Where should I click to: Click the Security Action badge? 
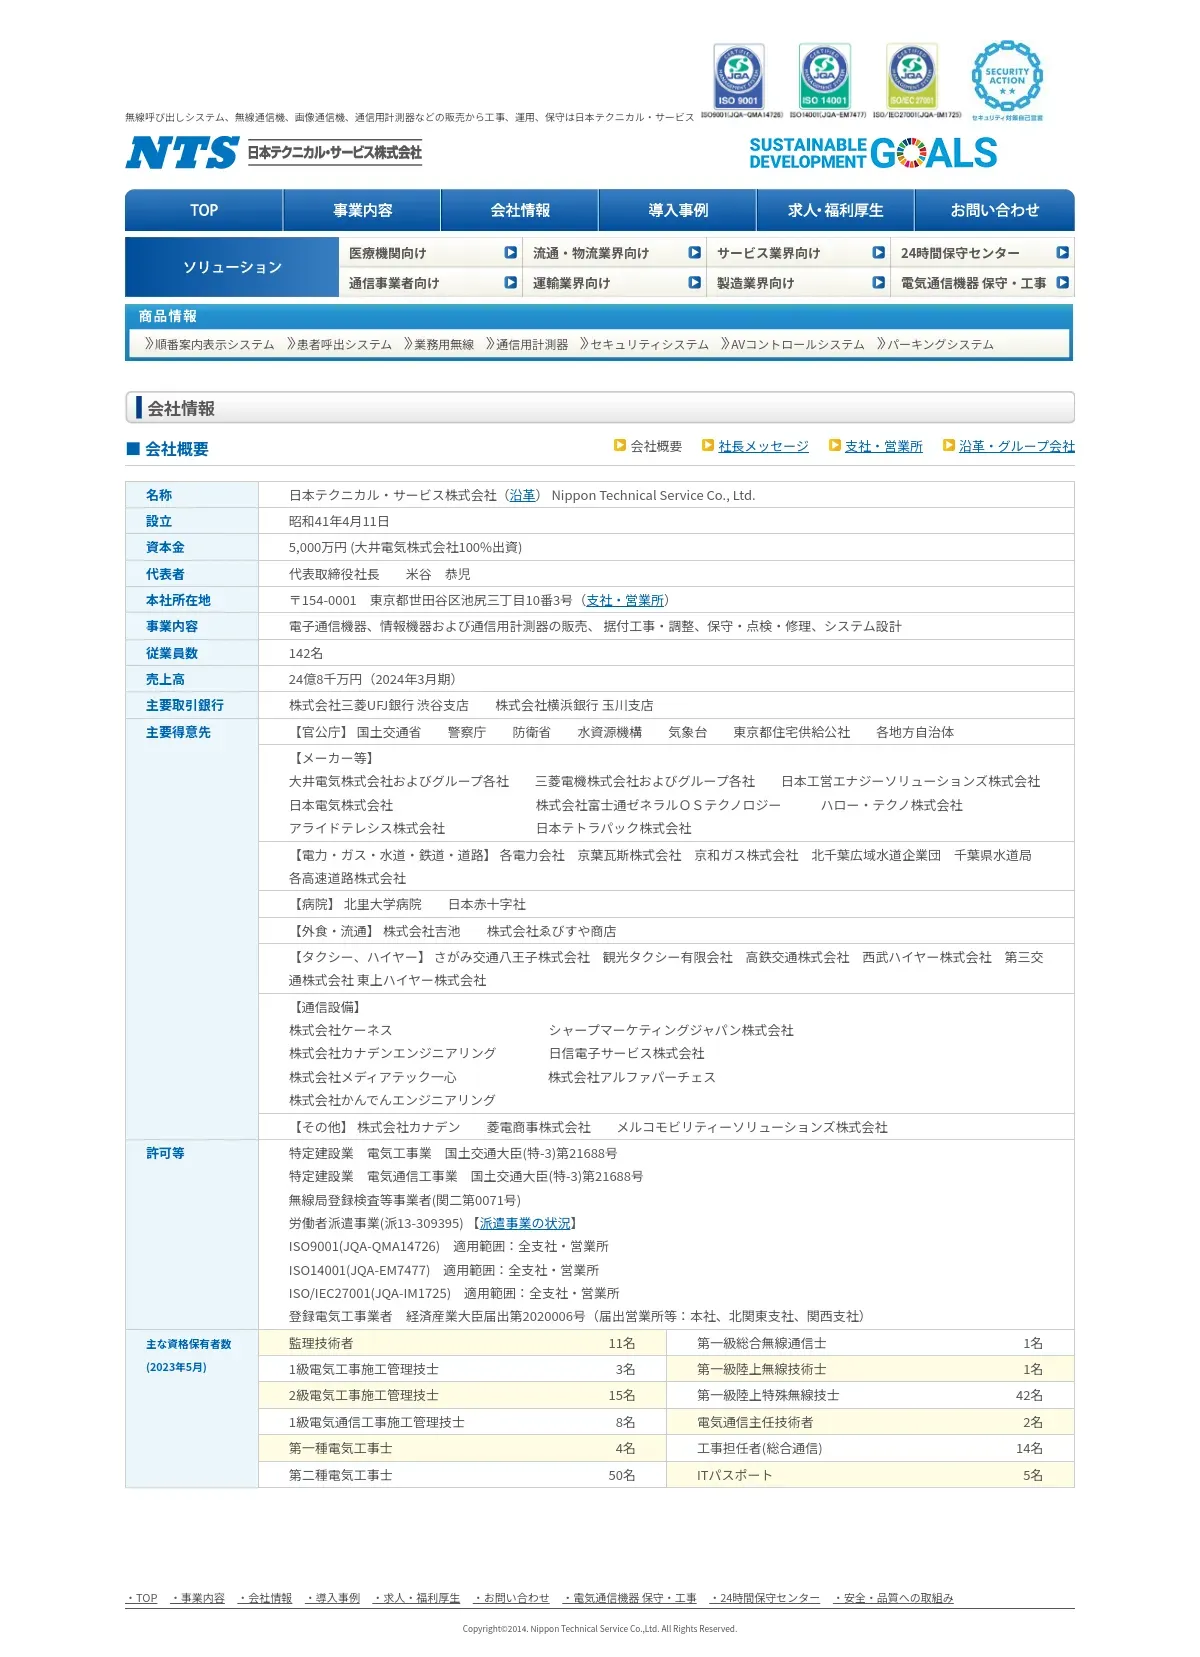click(x=1007, y=79)
